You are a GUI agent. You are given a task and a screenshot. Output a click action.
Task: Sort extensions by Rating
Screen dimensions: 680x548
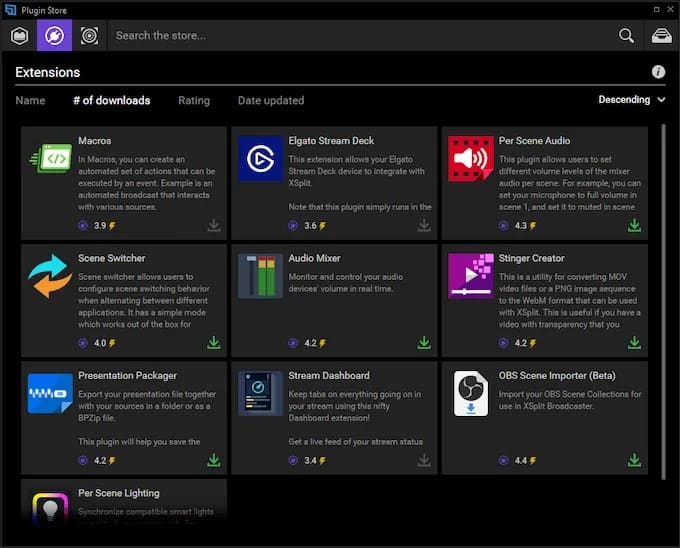coord(194,100)
